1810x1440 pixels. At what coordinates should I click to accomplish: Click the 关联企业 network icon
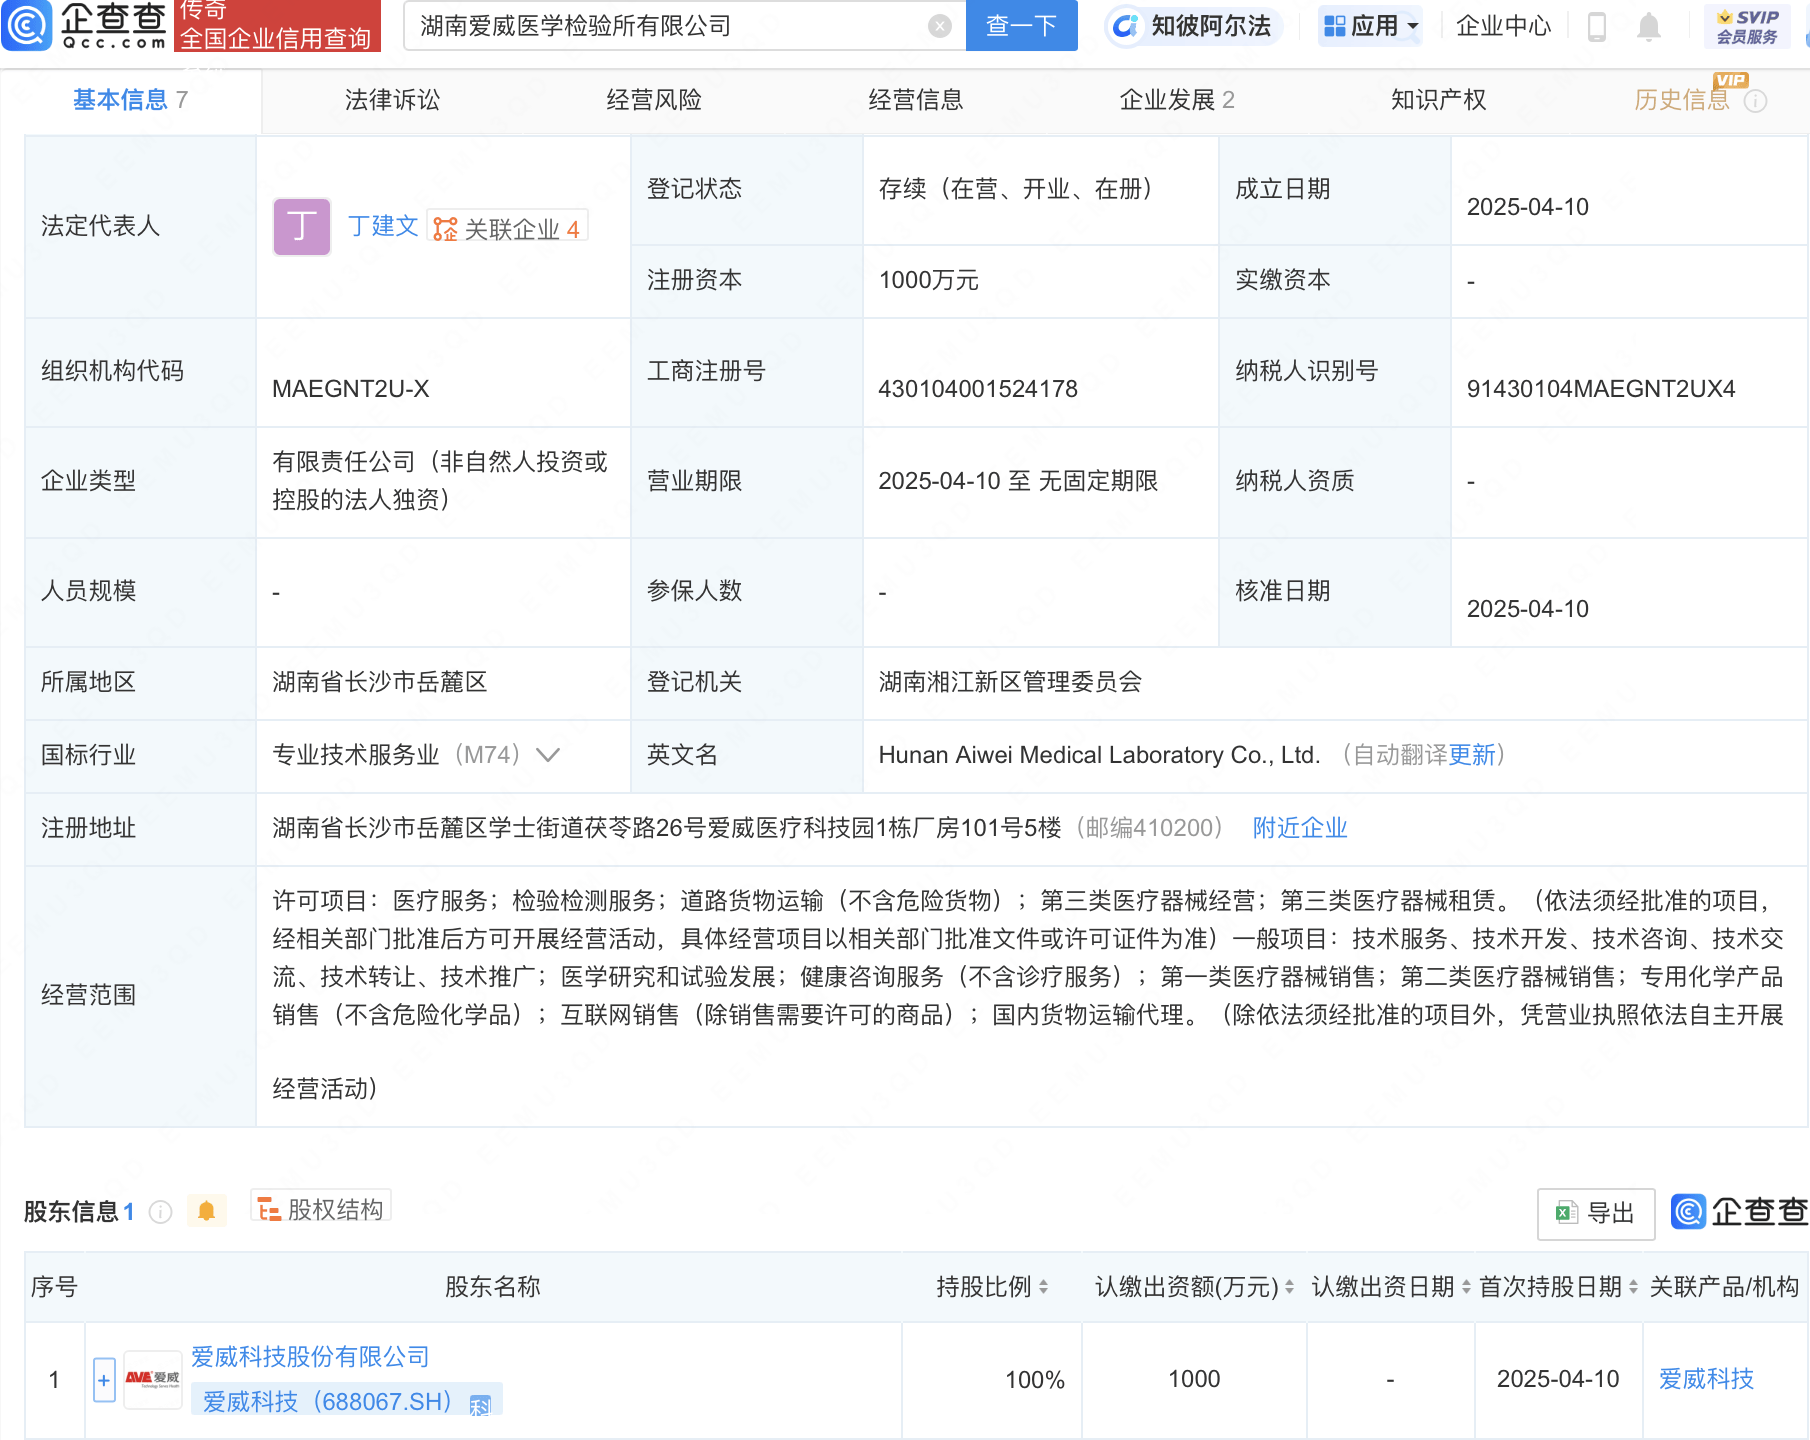click(x=445, y=229)
